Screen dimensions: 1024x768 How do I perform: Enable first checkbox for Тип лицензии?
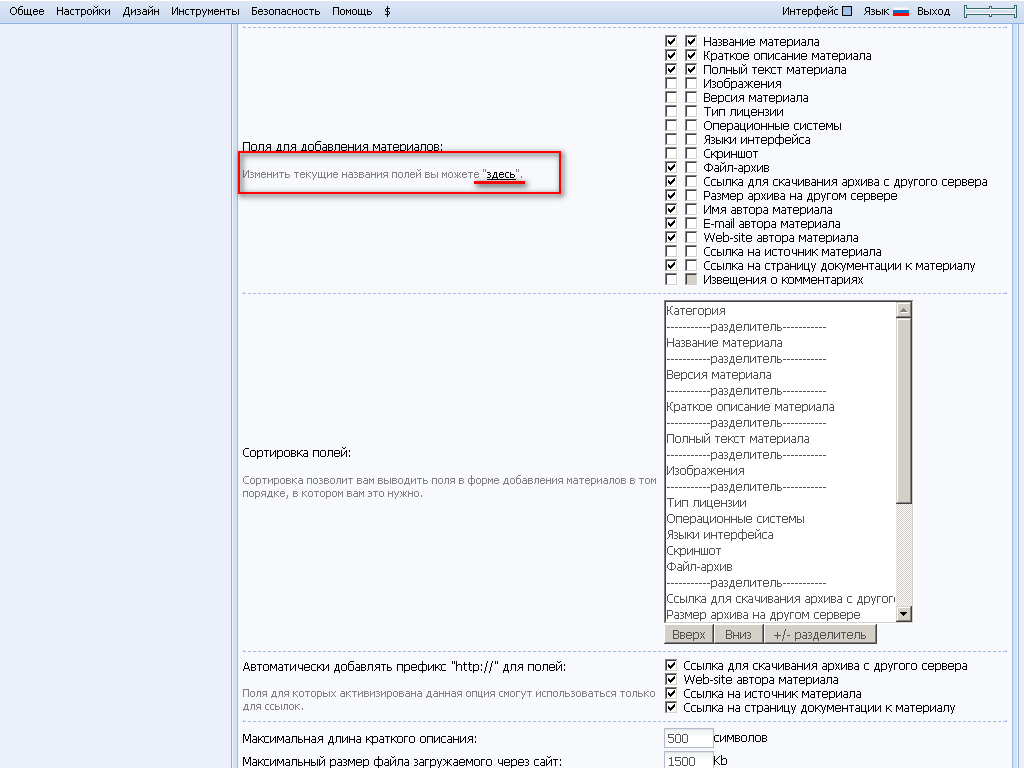[x=671, y=112]
